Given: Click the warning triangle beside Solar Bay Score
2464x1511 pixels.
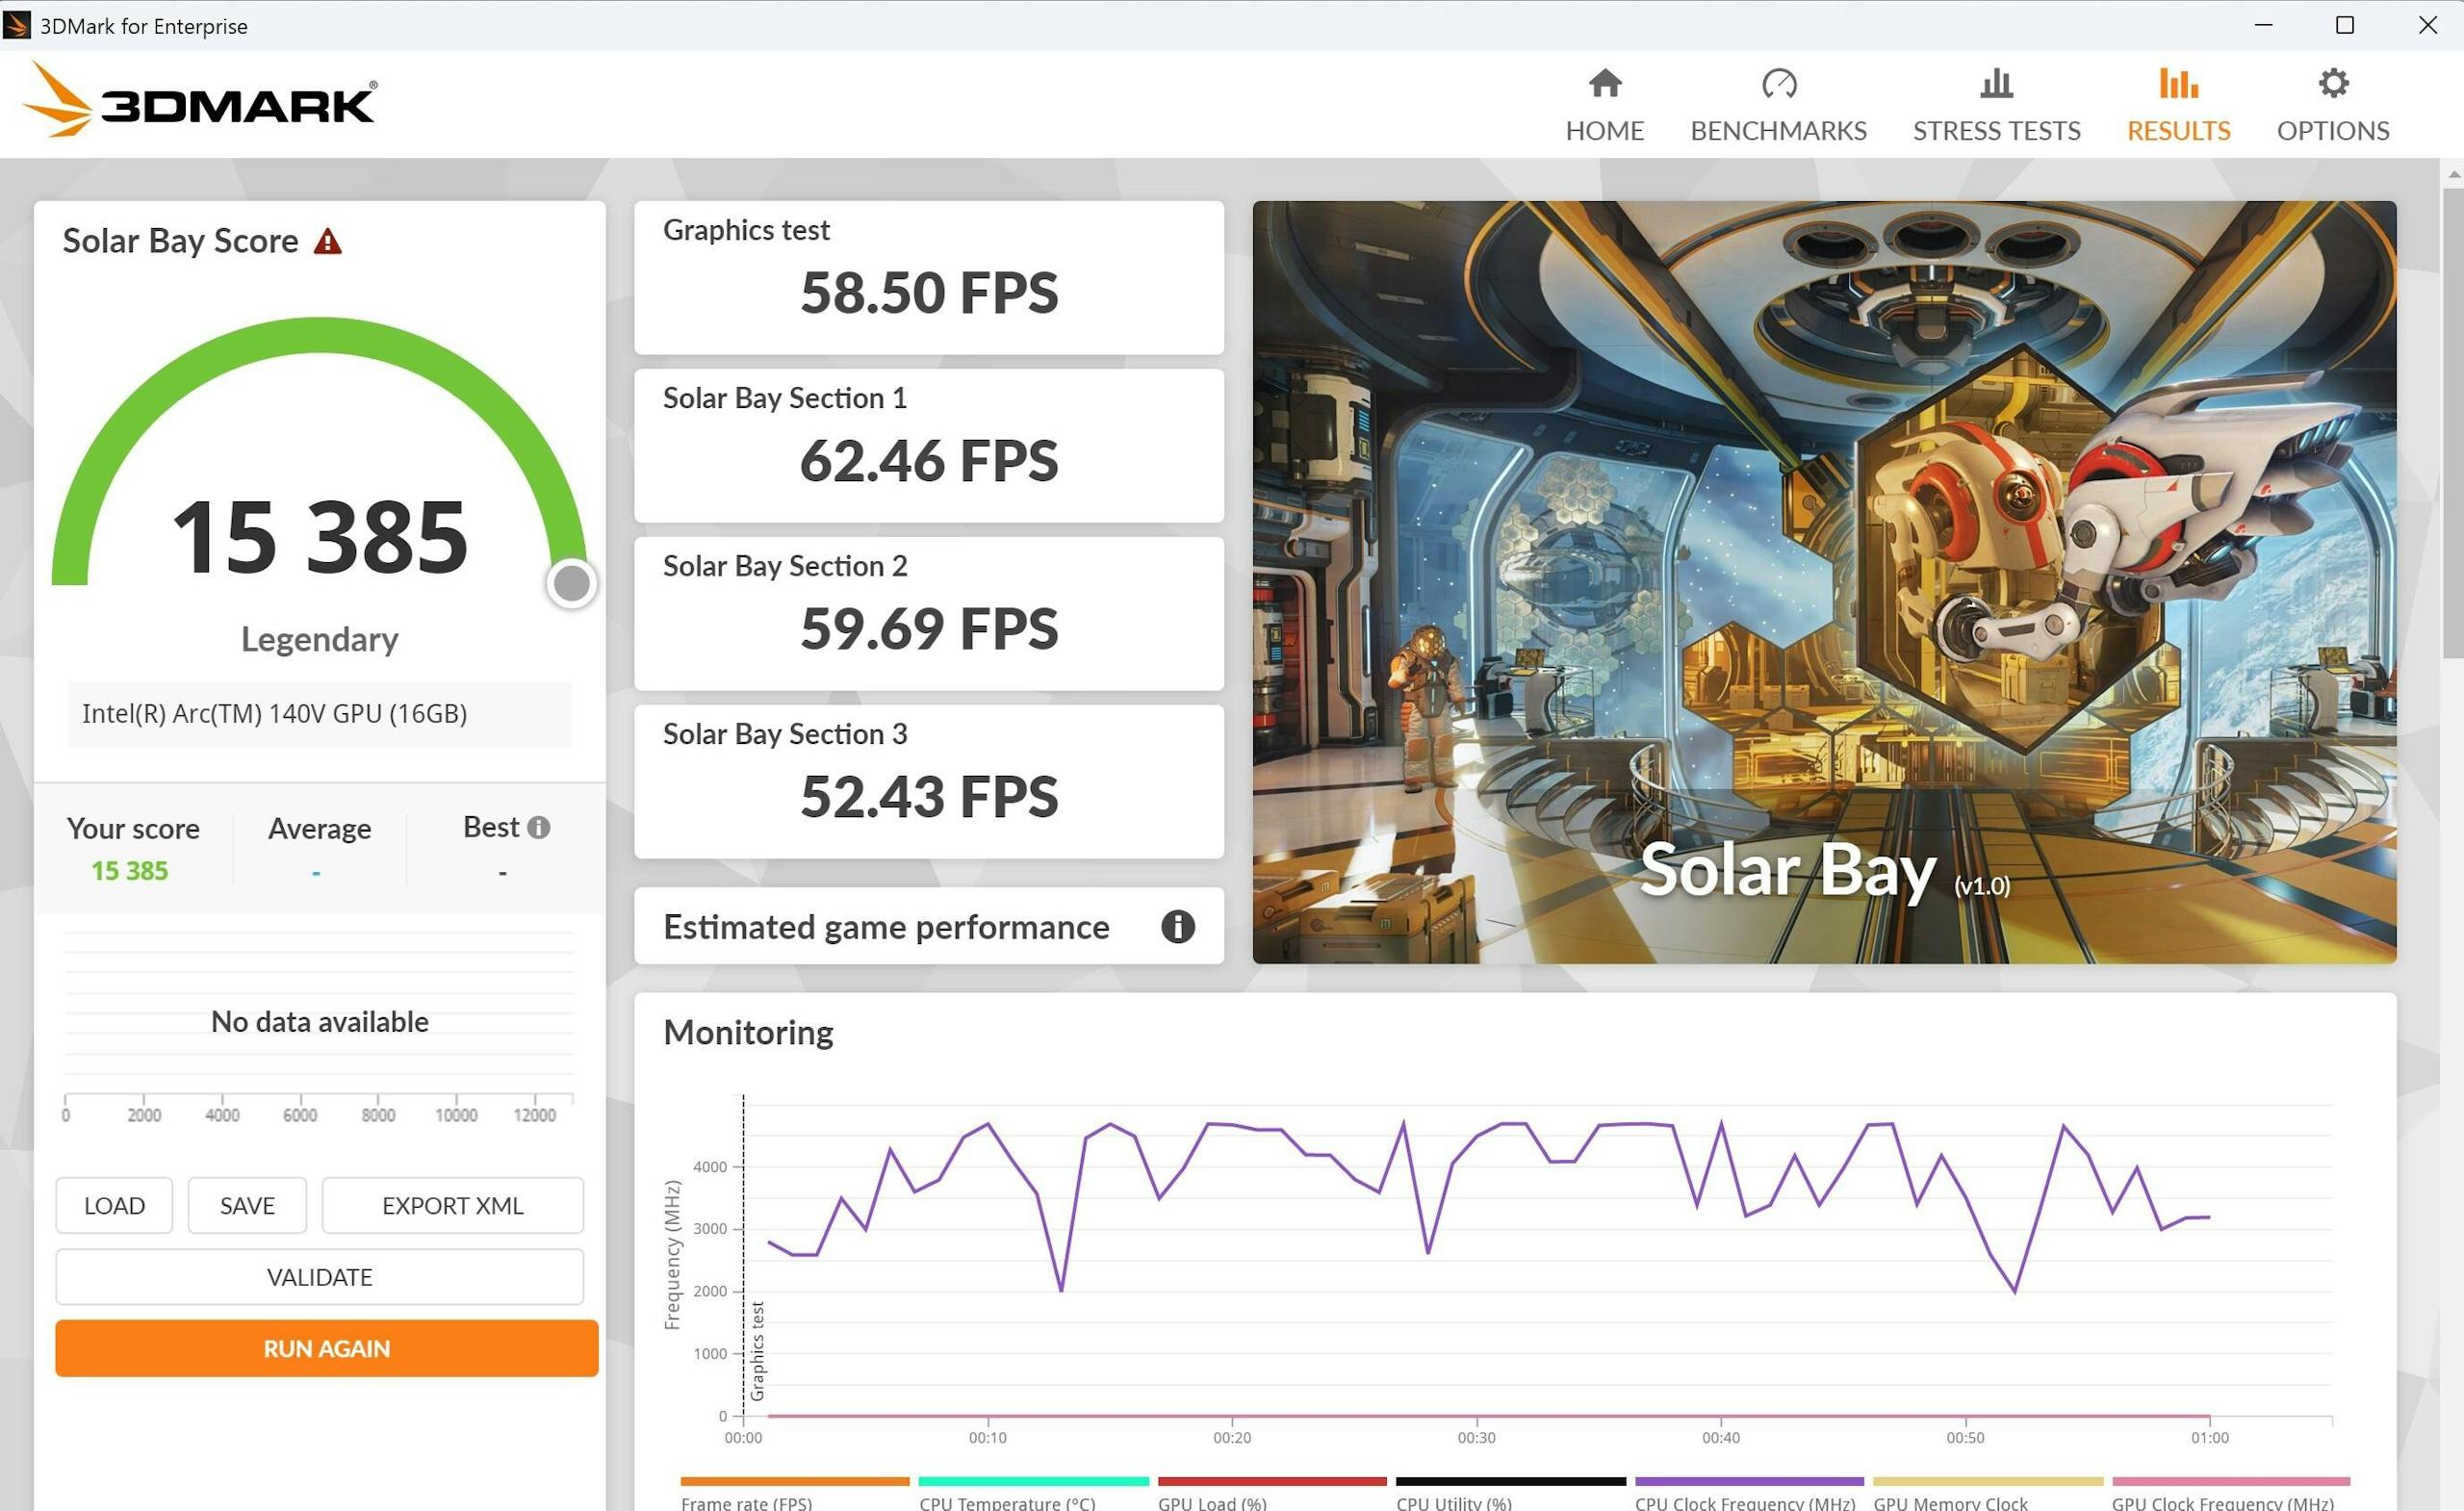Looking at the screenshot, I should [327, 241].
